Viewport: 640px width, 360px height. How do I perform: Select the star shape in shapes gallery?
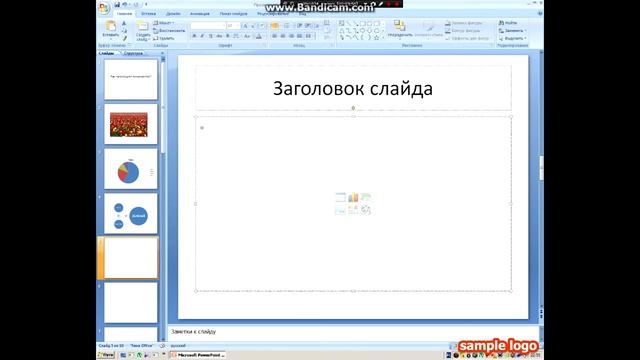point(376,38)
